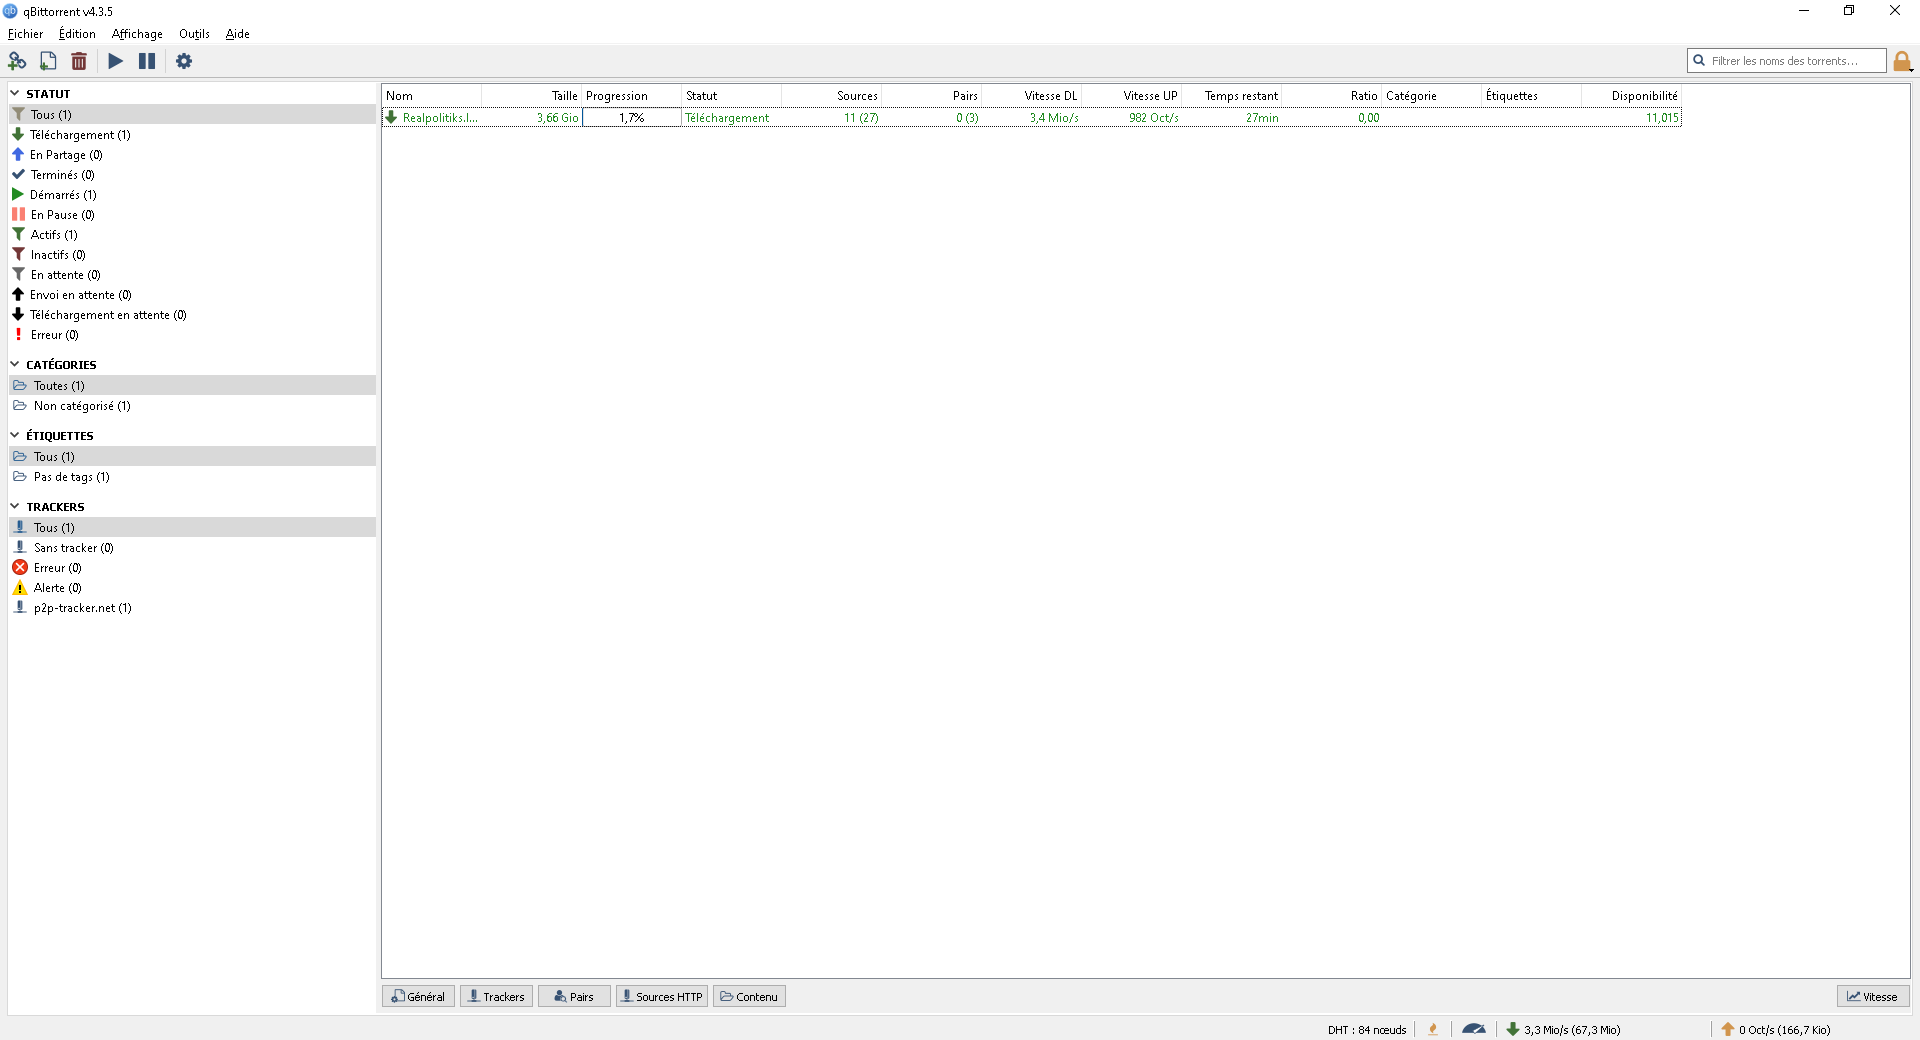
Task: Open options via the gear icon
Action: tap(184, 61)
